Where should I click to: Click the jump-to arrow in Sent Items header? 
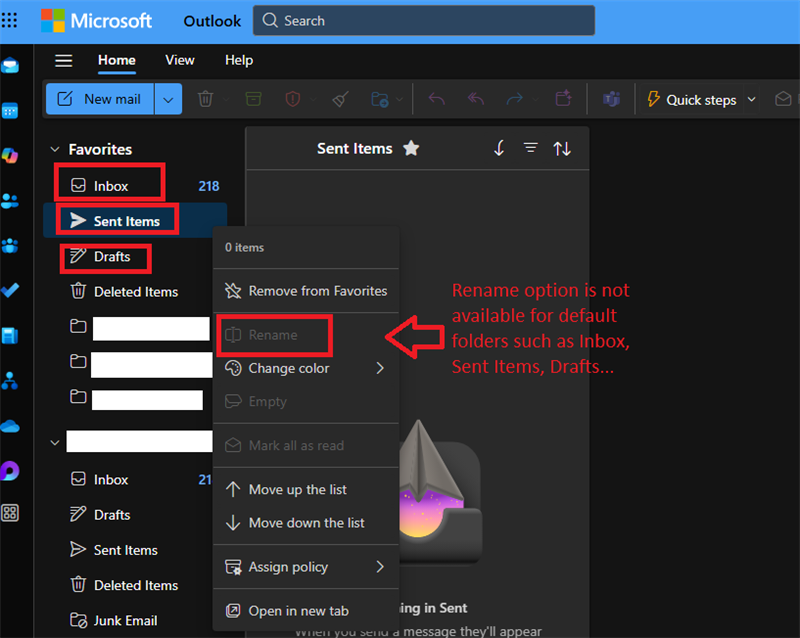coord(499,149)
